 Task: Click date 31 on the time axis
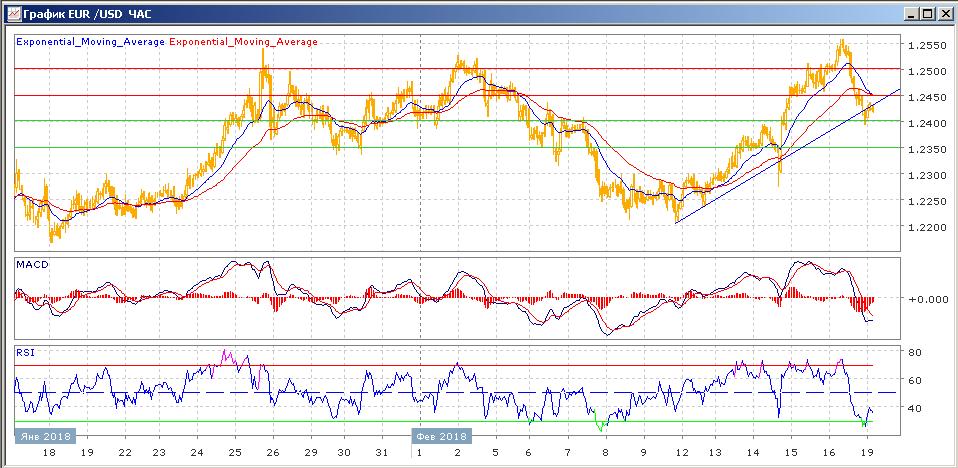point(382,453)
